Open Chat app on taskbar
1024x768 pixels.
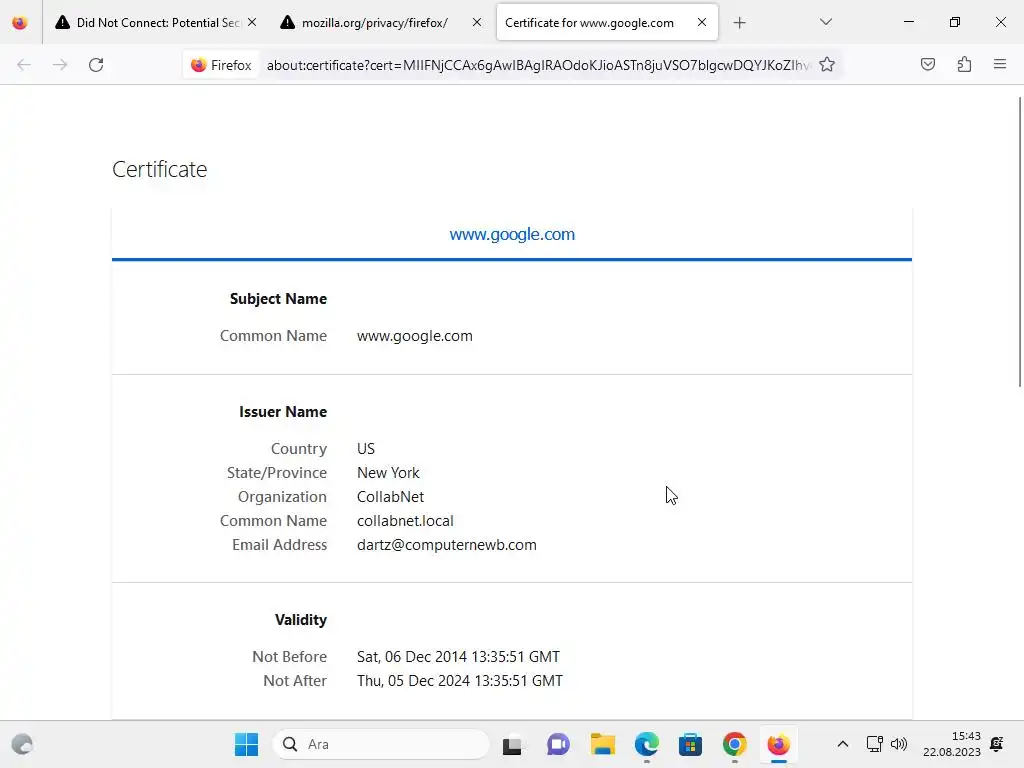pos(558,744)
